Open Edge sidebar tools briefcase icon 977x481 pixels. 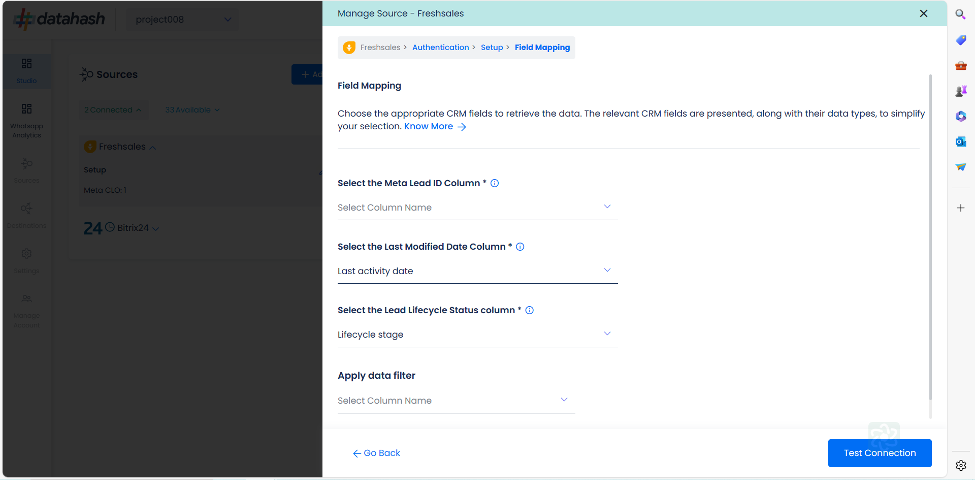961,65
